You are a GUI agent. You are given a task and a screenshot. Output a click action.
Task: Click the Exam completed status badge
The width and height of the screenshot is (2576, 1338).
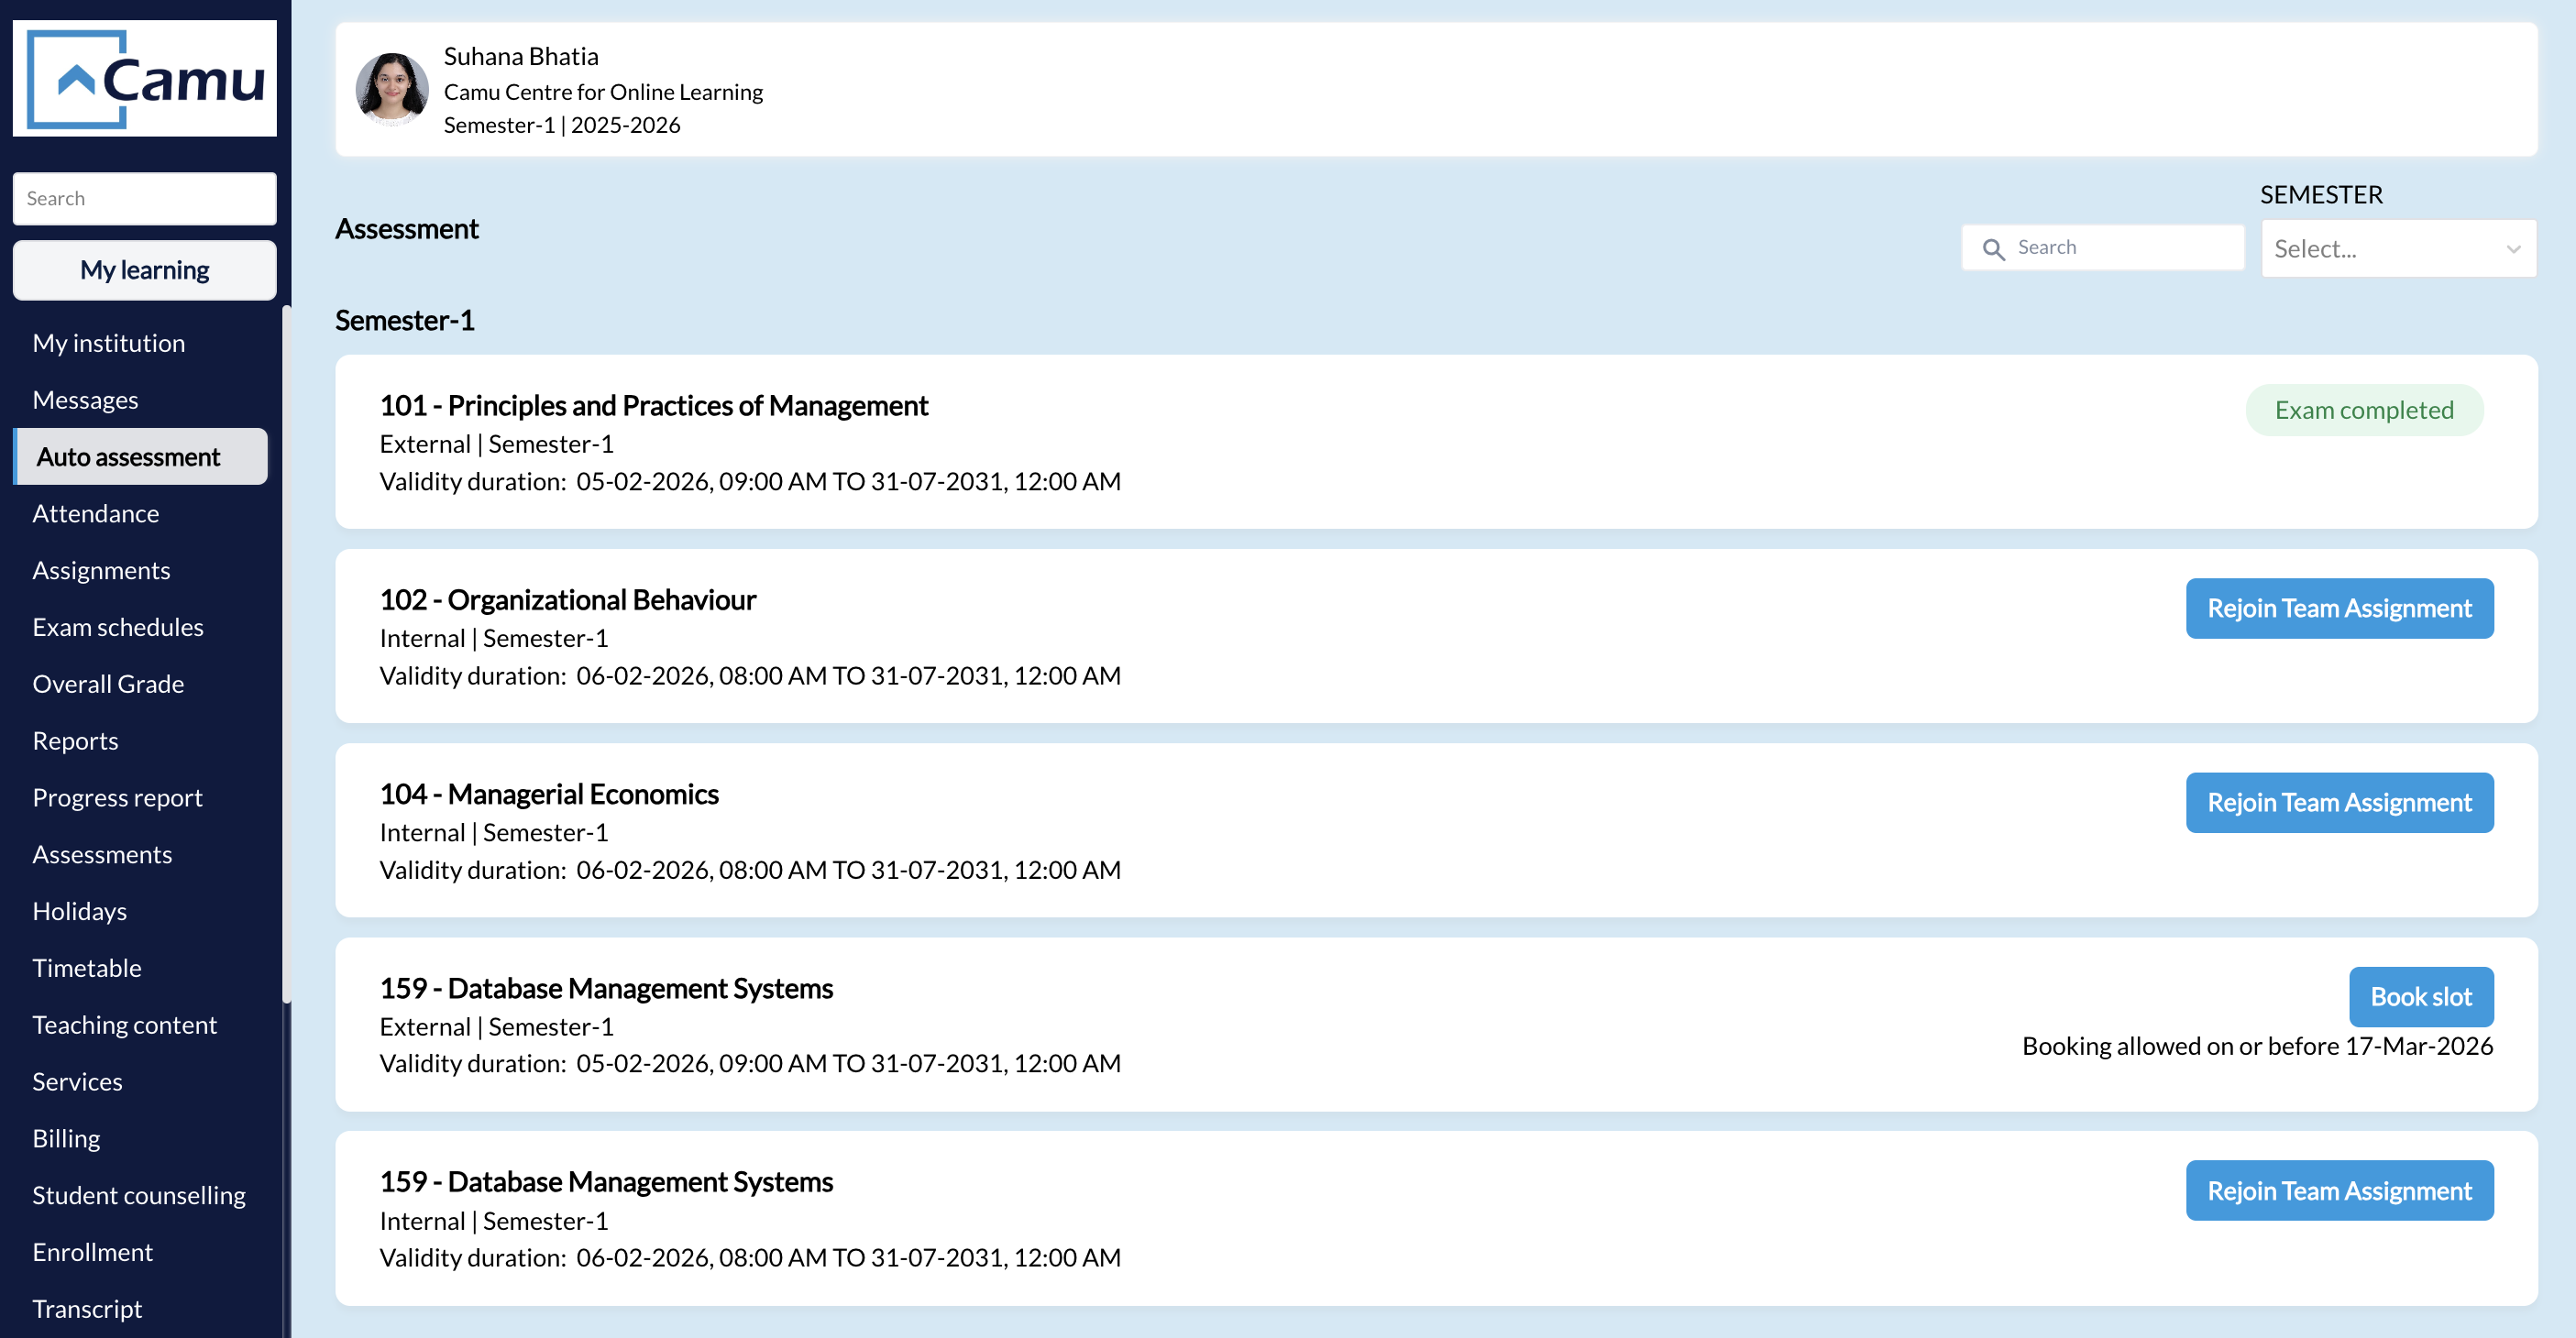pyautogui.click(x=2363, y=410)
